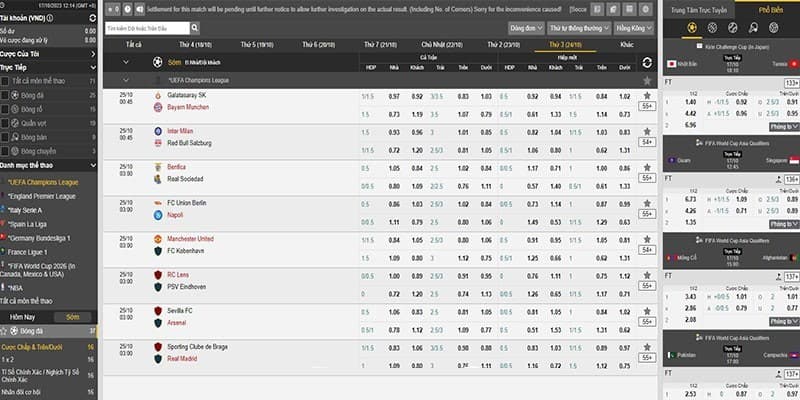Favorite the UEFA Champions League header star

click(647, 81)
